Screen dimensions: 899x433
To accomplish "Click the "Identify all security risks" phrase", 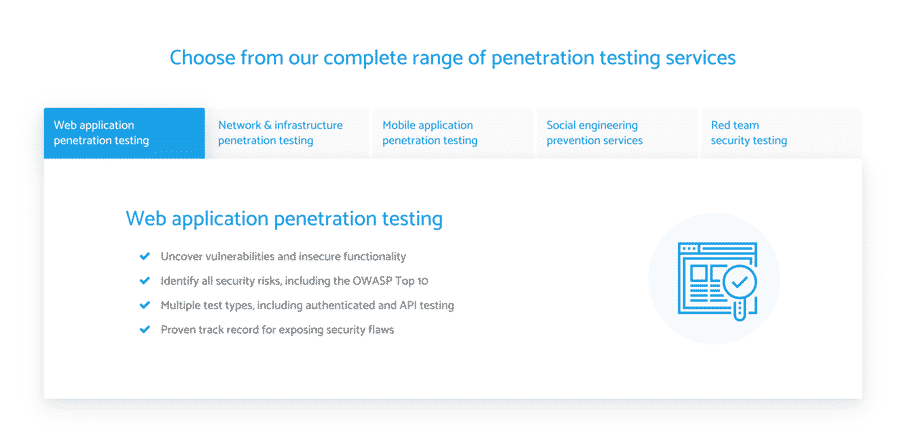I will coord(225,281).
